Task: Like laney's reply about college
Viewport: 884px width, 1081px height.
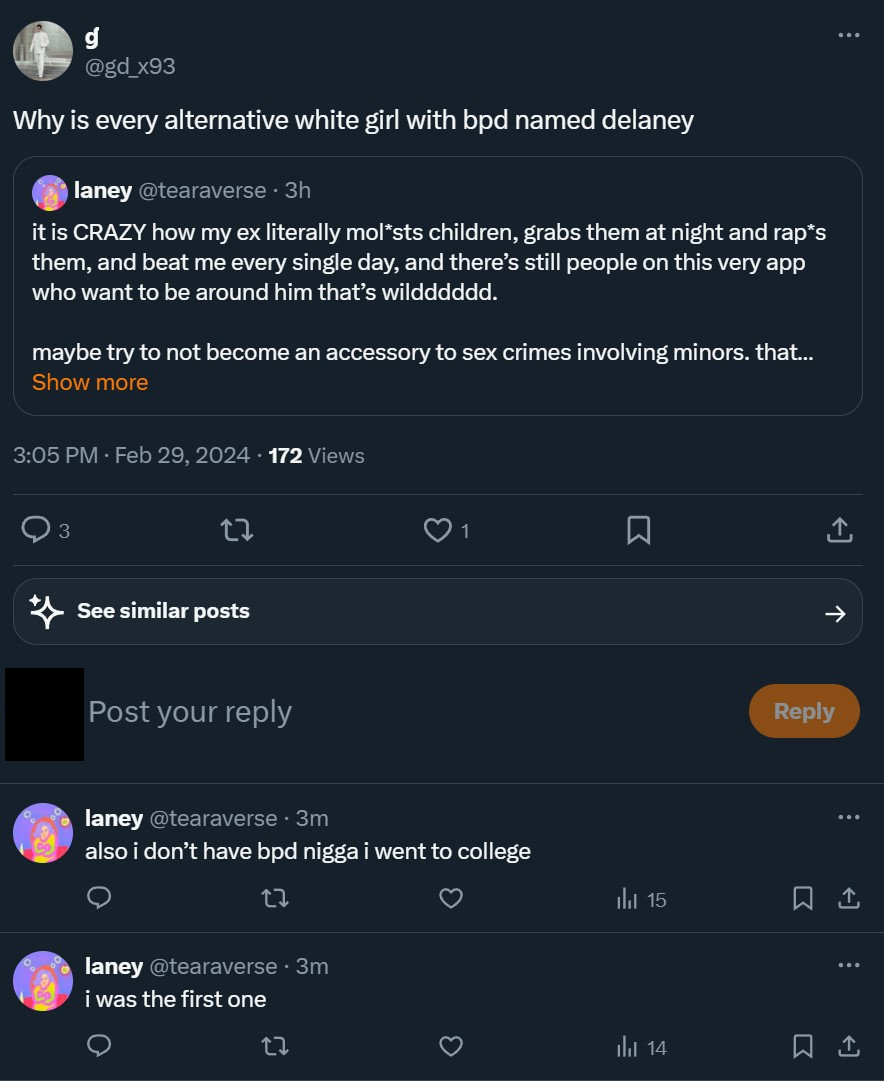Action: pyautogui.click(x=451, y=899)
